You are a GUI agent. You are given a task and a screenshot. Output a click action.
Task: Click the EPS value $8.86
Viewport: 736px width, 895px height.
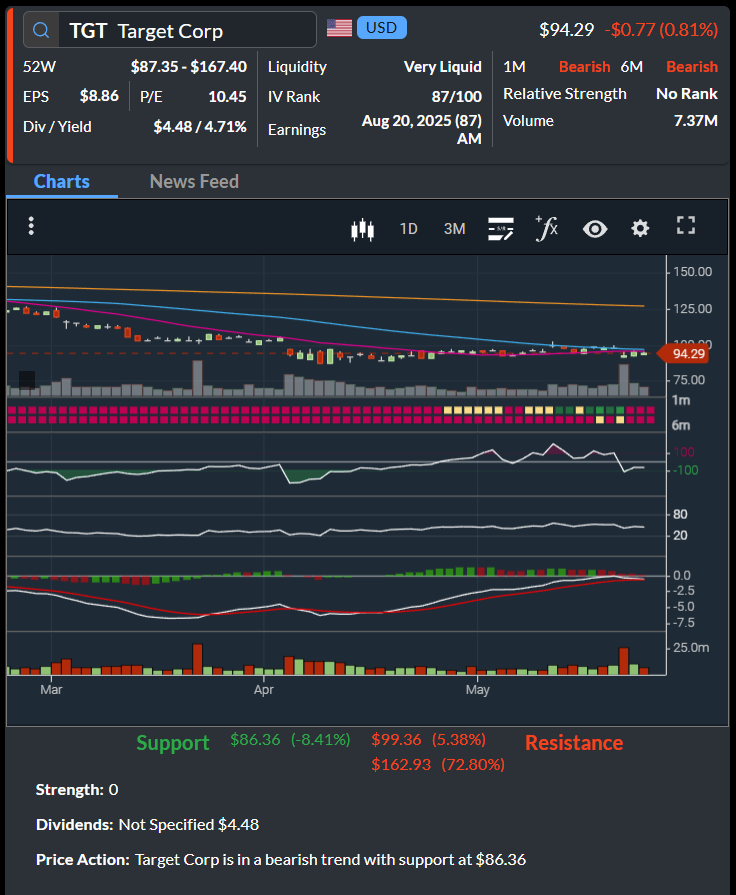(99, 96)
